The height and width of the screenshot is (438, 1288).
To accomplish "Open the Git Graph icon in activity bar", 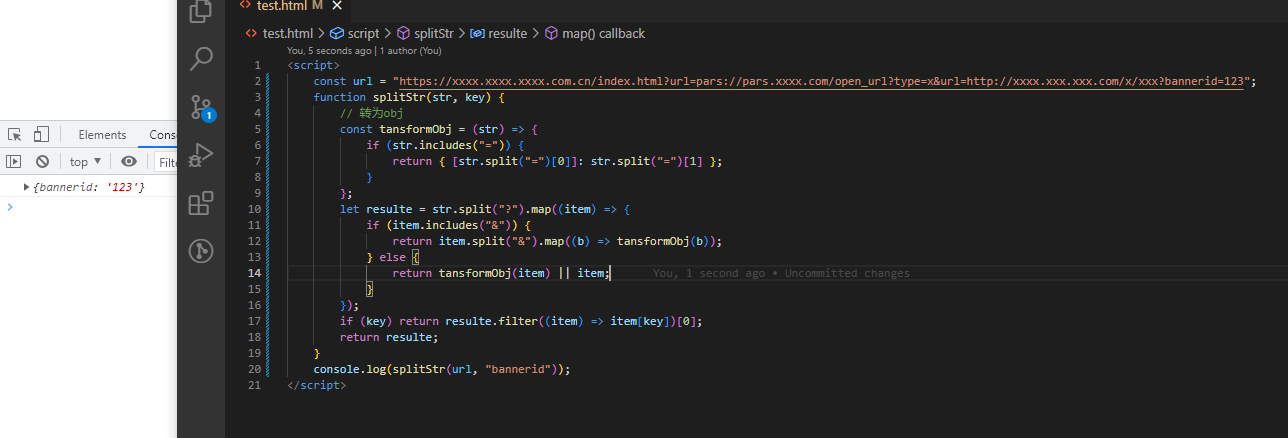I will (x=201, y=250).
